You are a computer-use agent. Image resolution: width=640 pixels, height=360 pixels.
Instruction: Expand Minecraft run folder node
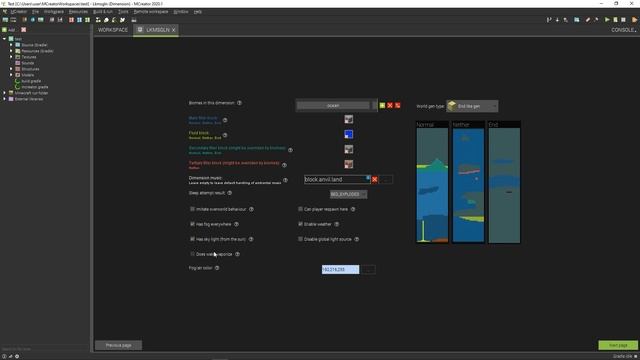tap(4, 93)
